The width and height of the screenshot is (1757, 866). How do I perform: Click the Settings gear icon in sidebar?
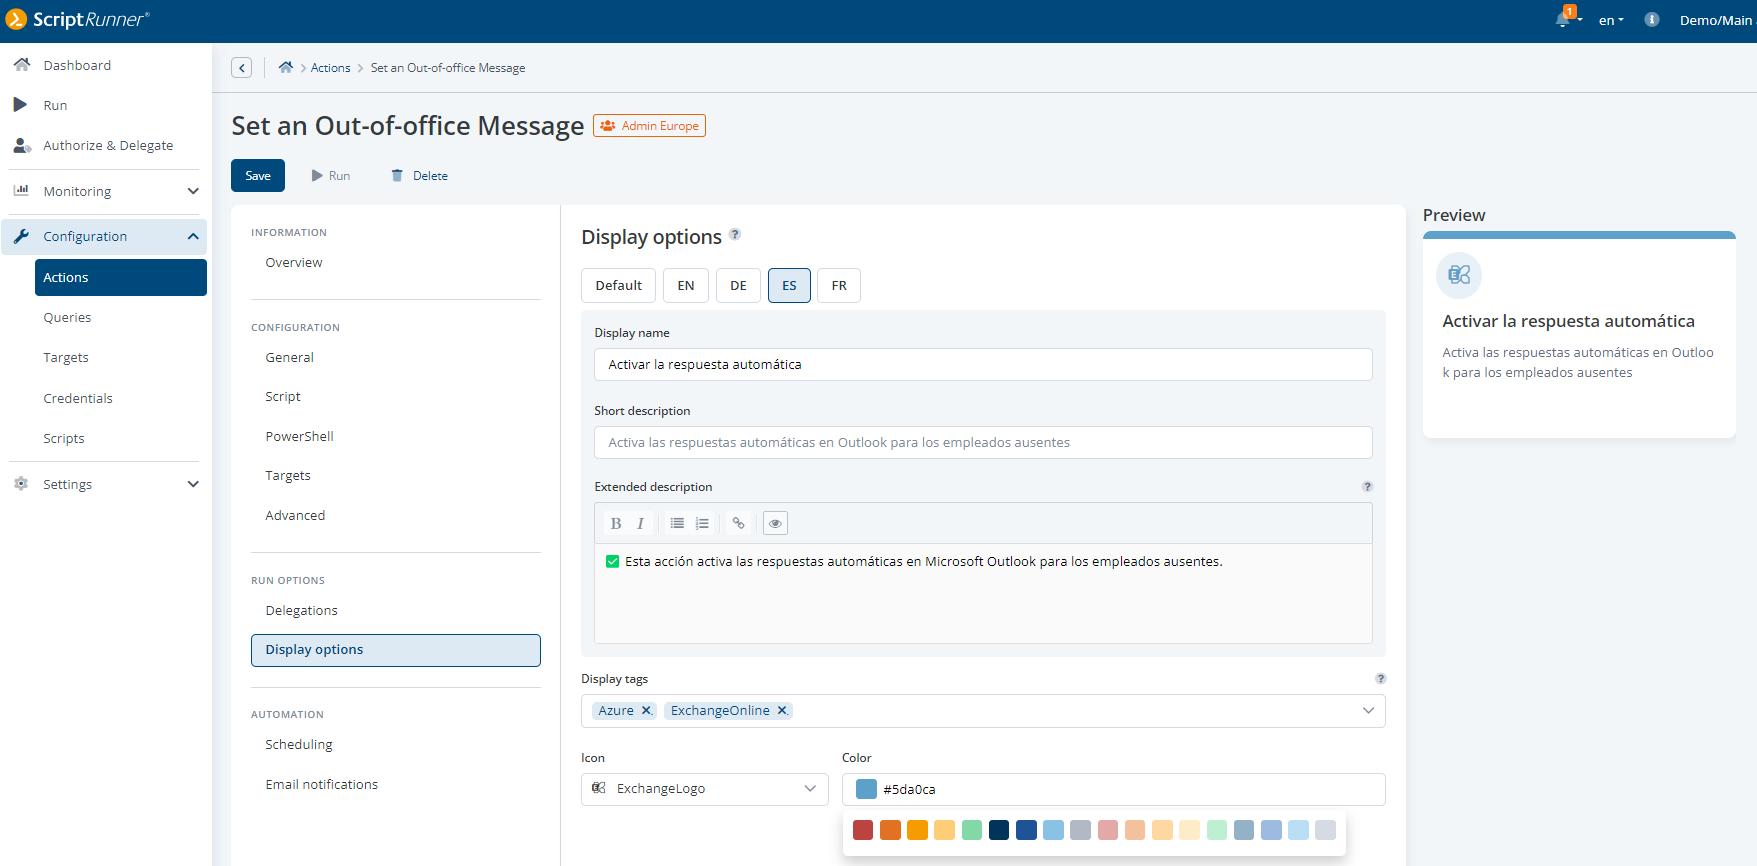tap(21, 484)
